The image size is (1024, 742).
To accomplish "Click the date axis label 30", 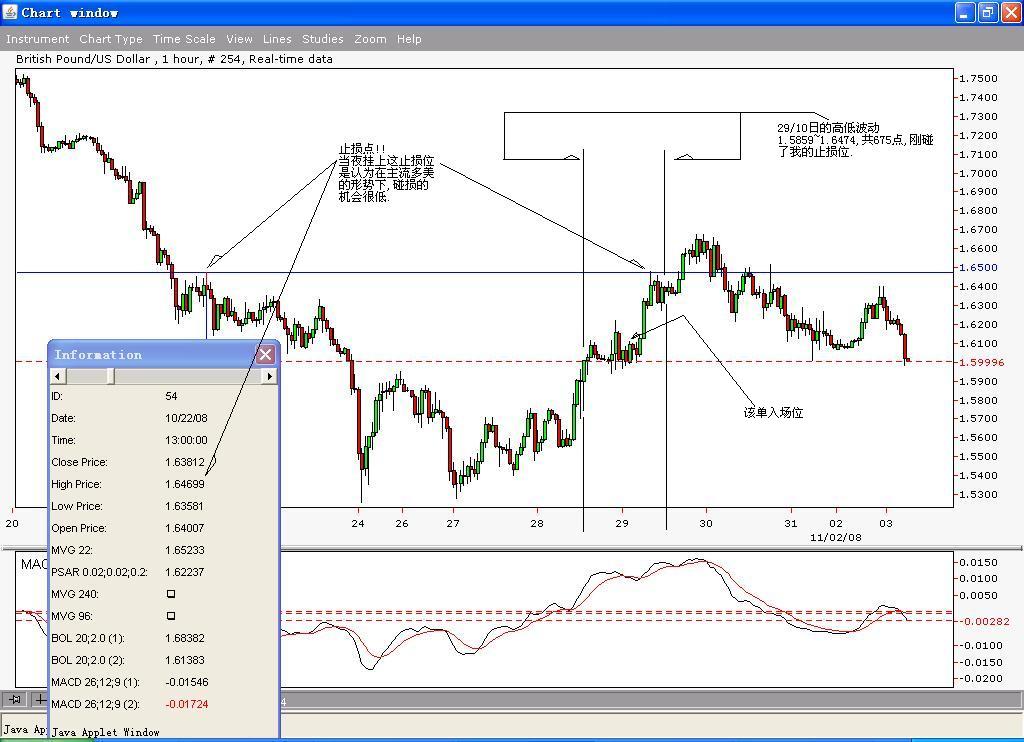I will pos(706,523).
